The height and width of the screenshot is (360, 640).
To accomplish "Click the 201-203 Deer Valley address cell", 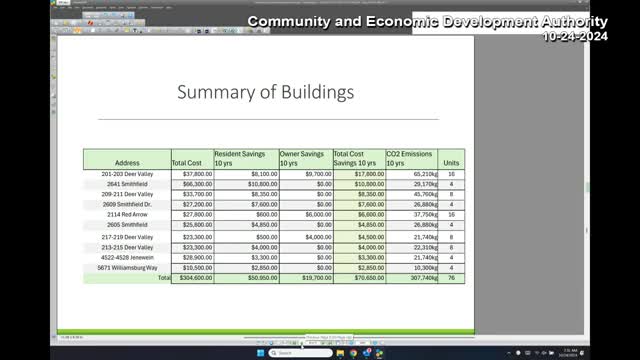I will click(127, 174).
